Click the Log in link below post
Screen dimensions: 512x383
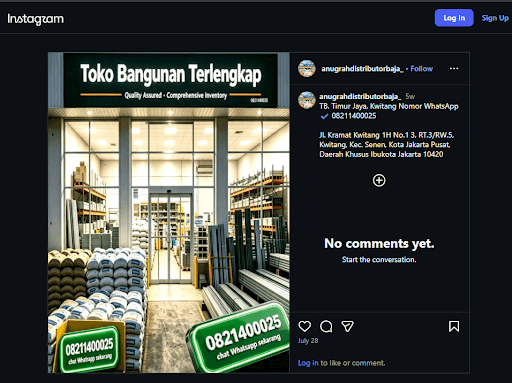(x=308, y=363)
